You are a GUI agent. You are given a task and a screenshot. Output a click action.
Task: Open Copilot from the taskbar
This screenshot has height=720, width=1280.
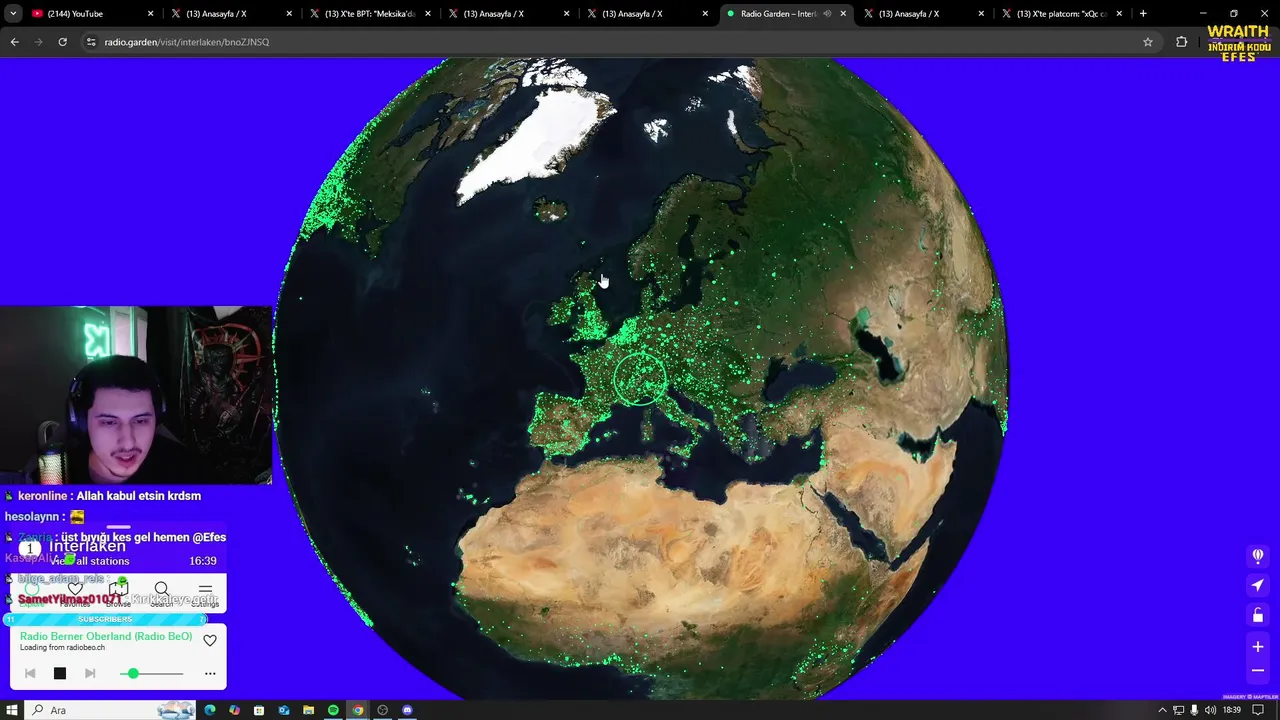(x=235, y=710)
